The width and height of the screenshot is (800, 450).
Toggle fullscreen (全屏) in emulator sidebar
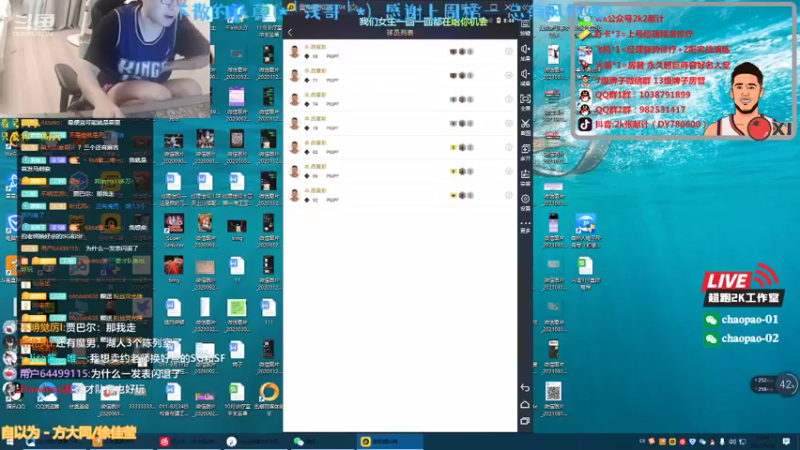coord(525,102)
